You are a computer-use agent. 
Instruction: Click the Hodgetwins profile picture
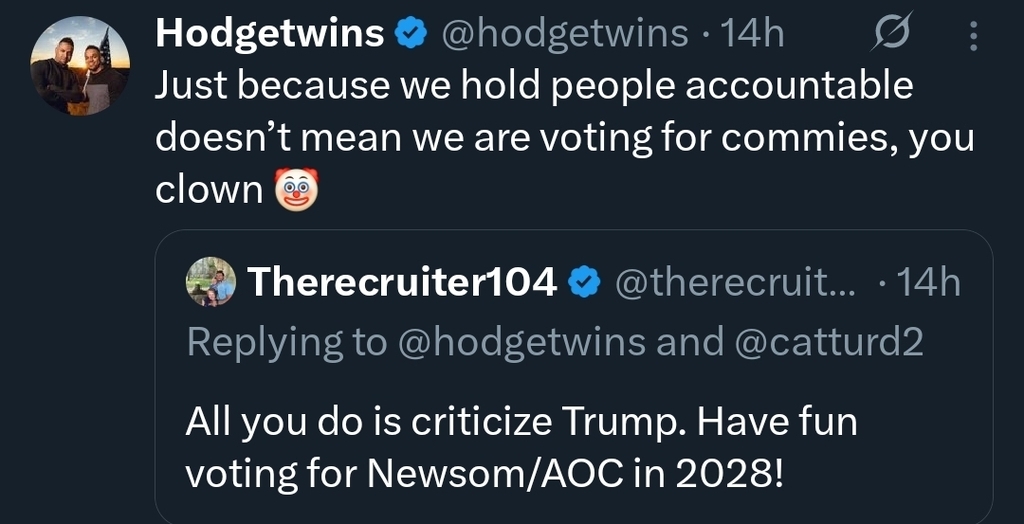click(x=80, y=66)
